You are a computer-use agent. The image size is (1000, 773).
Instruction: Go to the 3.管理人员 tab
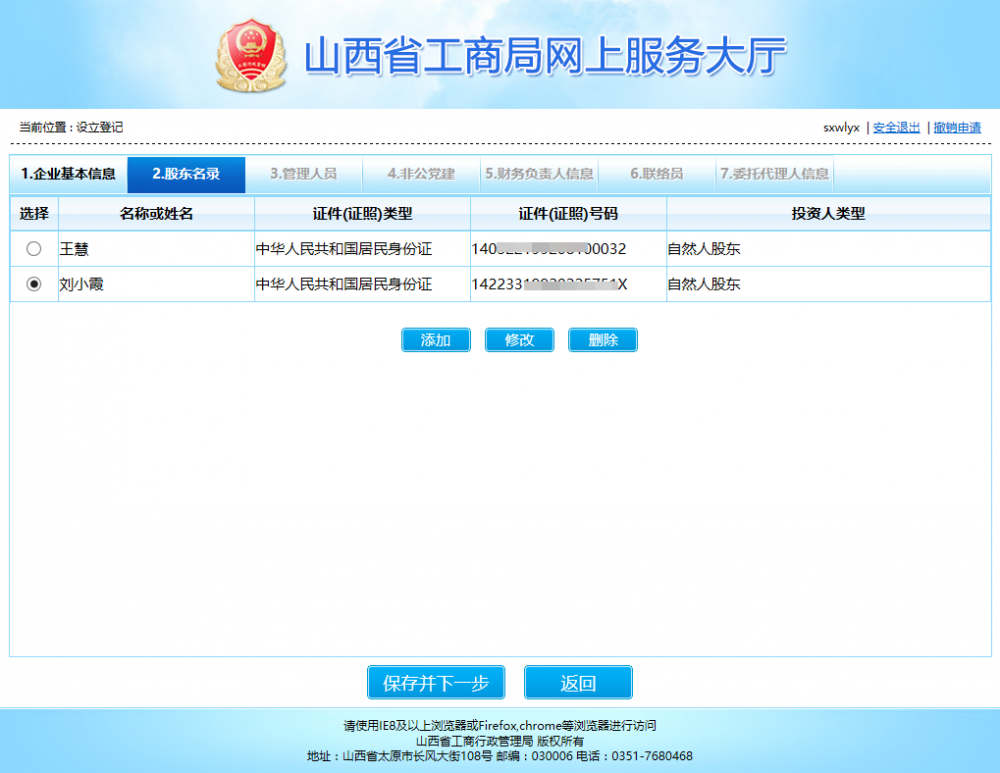(x=303, y=174)
